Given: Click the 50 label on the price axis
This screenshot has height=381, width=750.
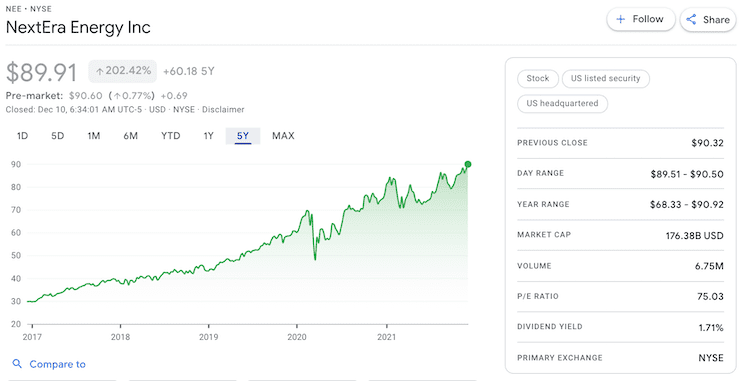Looking at the screenshot, I should [x=16, y=255].
